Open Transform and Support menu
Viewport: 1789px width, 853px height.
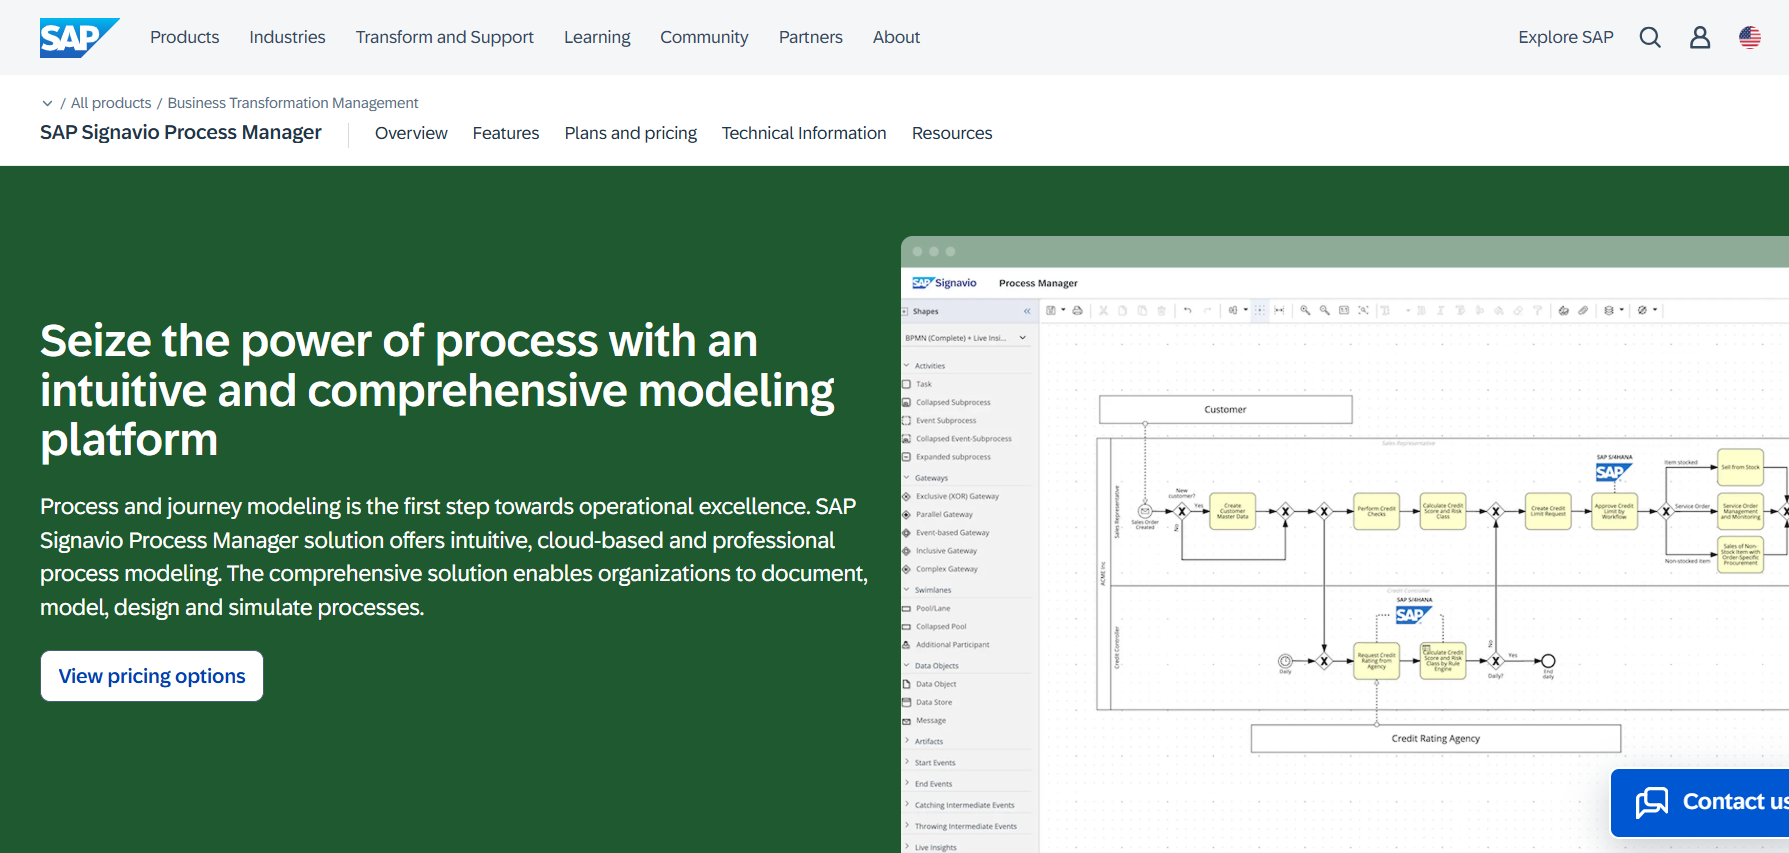(444, 37)
